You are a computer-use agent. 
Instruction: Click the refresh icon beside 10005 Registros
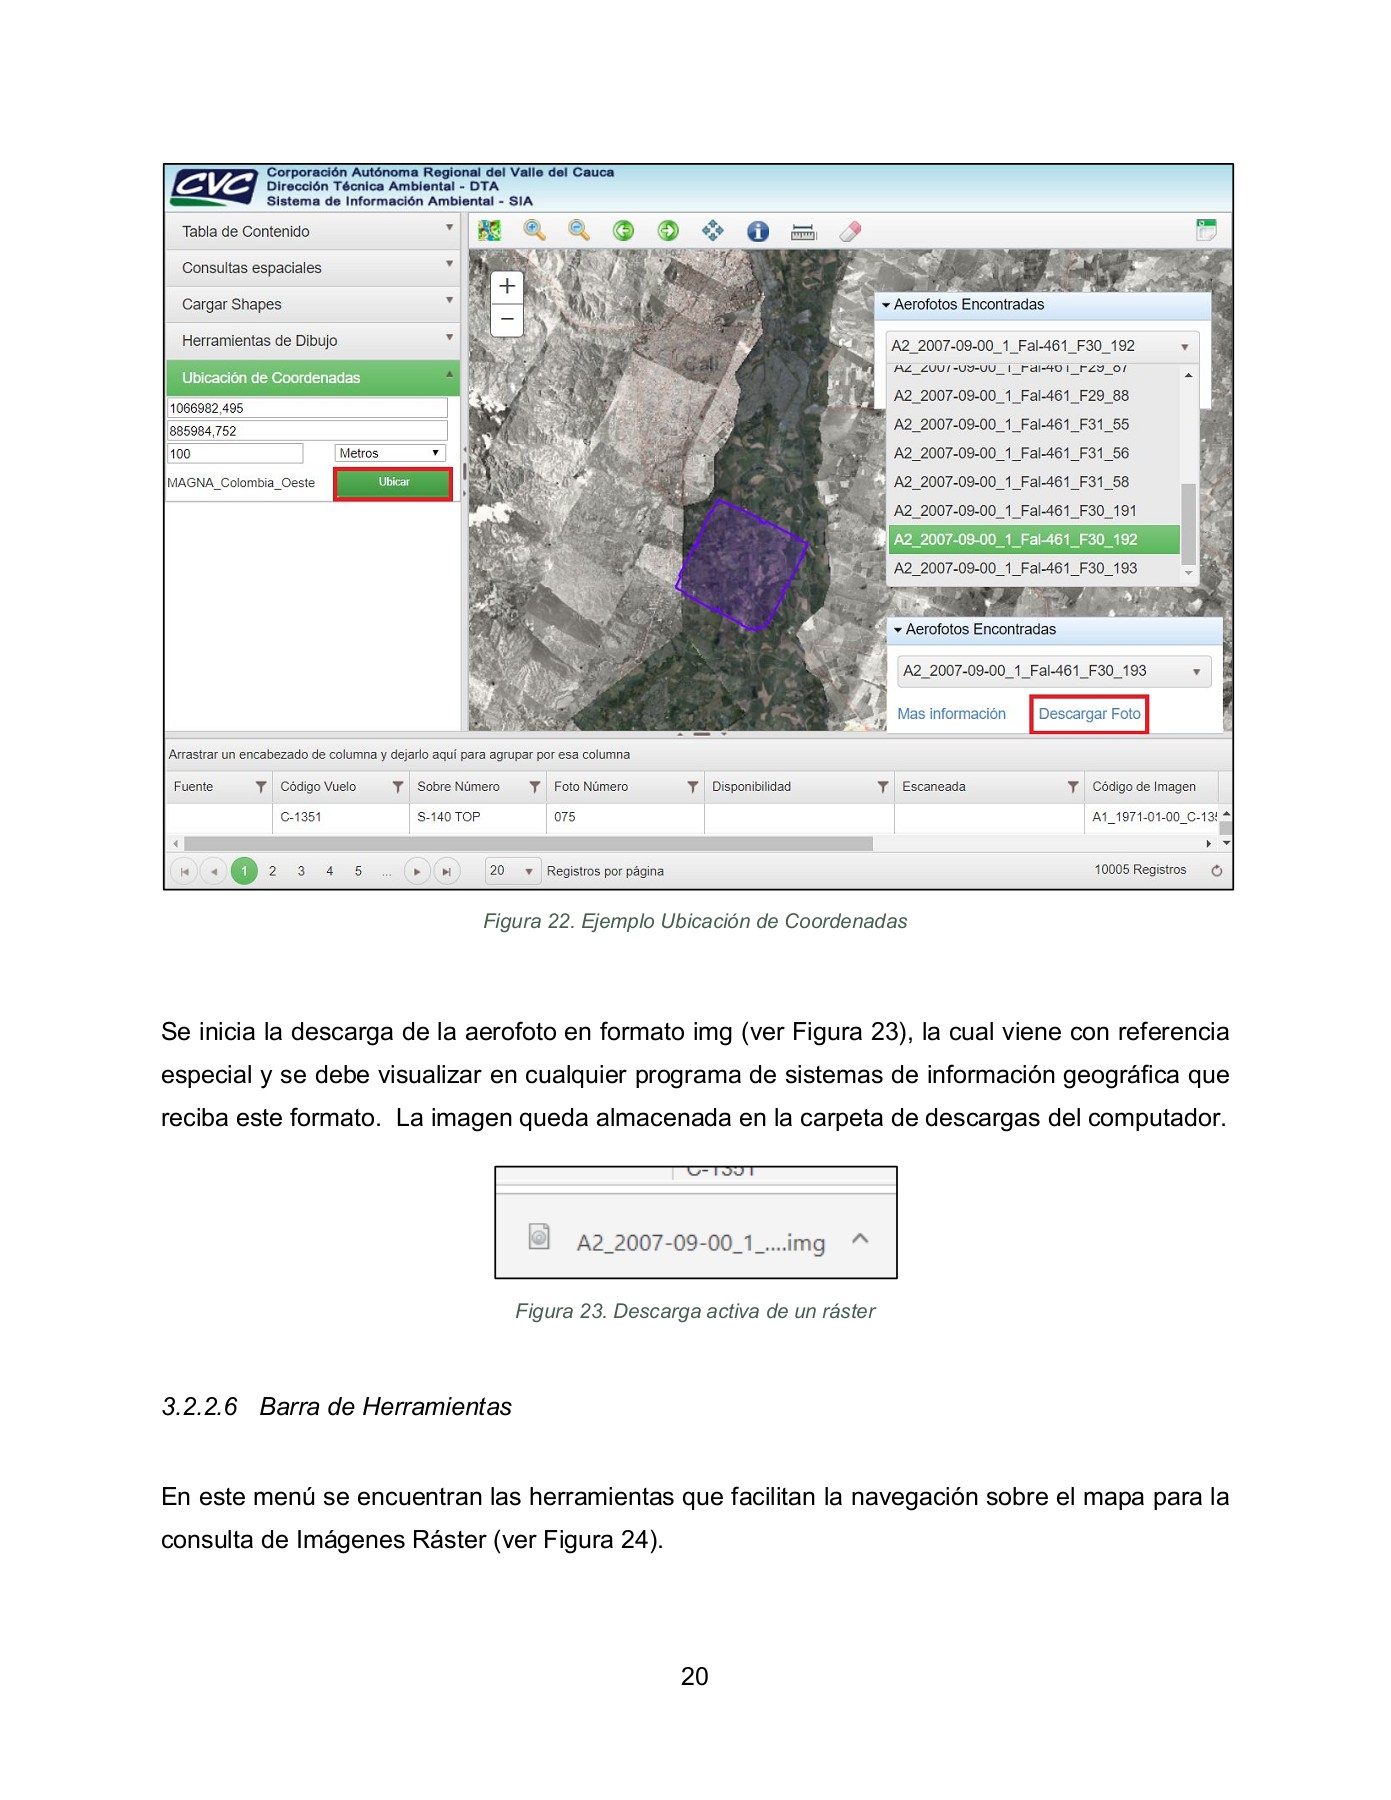coord(1216,870)
